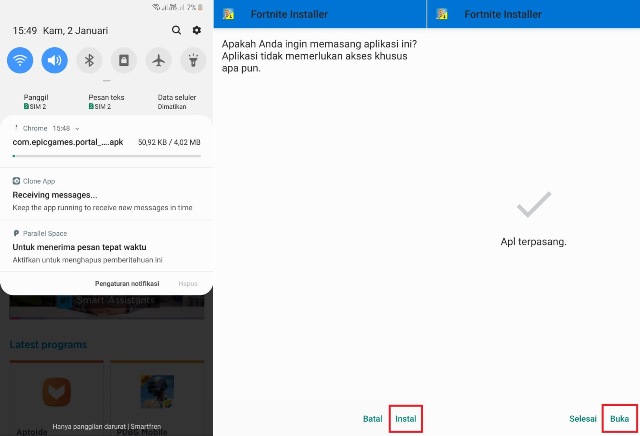
Task: Toggle the Bluetooth quick setting
Action: (x=89, y=60)
